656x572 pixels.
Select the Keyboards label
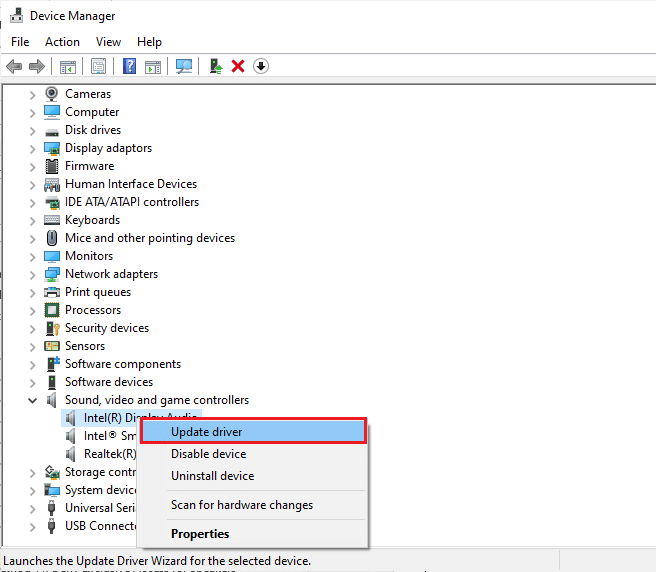92,220
